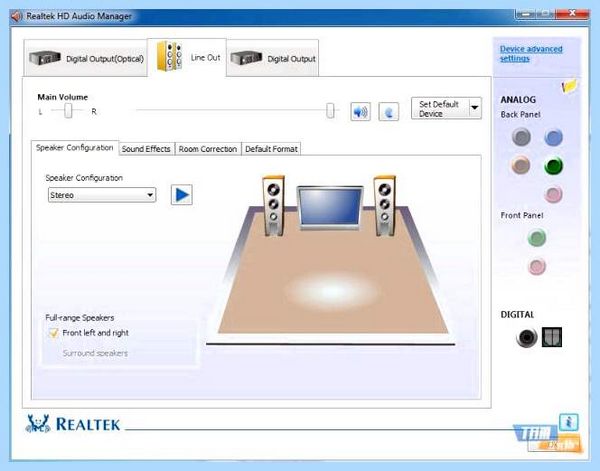Viewport: 600px width, 471px height.
Task: Click the pink back panel jack
Action: [553, 194]
